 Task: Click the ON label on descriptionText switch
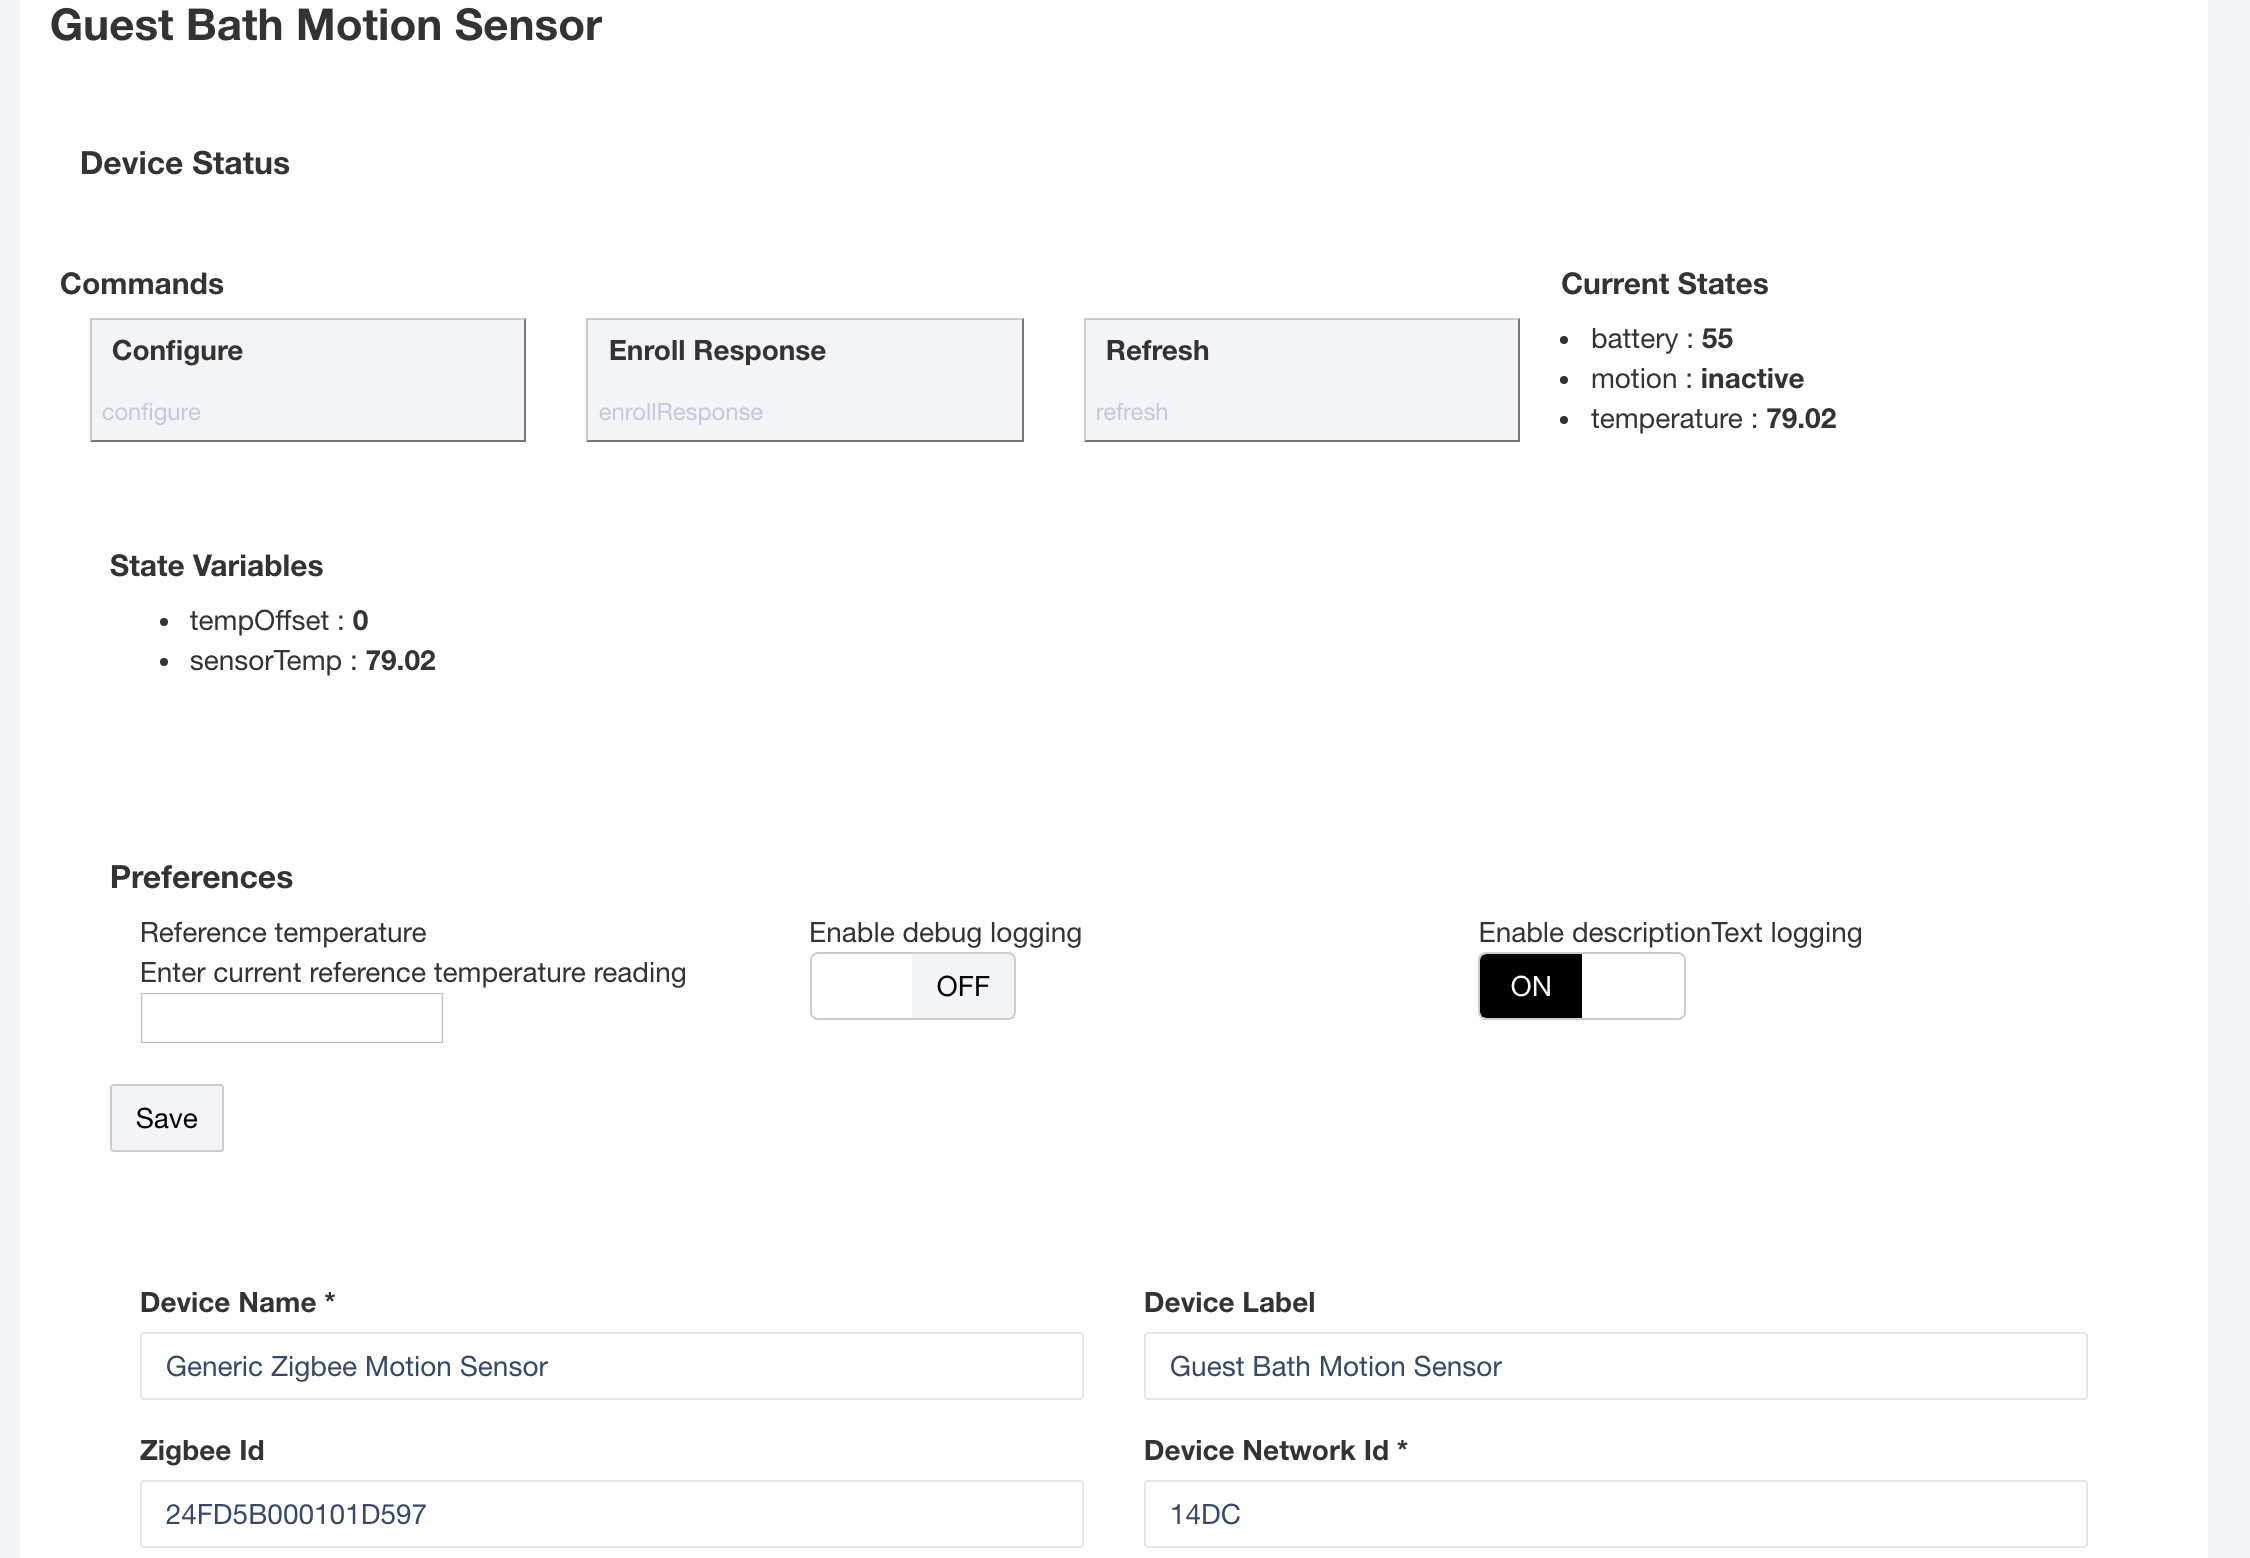tap(1531, 986)
